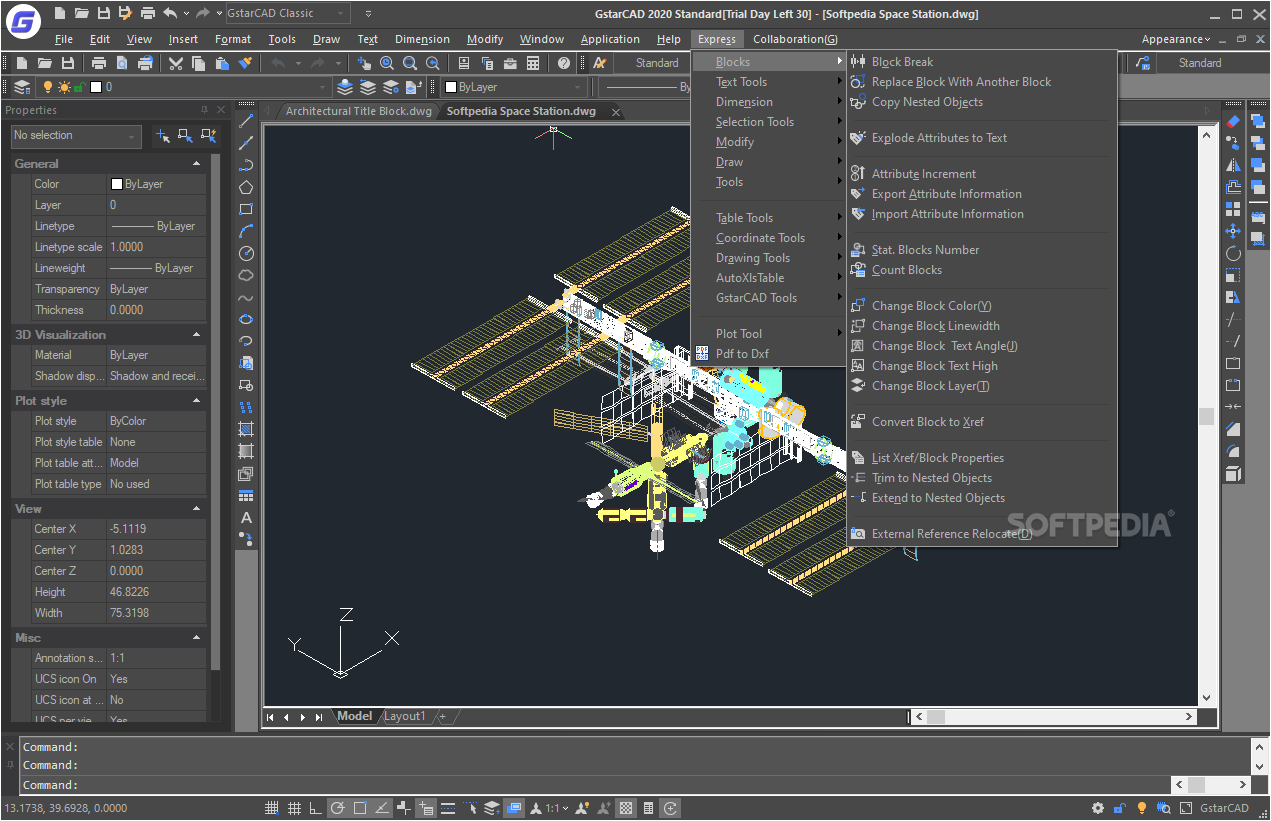Select the Polygon draw tool

246,187
